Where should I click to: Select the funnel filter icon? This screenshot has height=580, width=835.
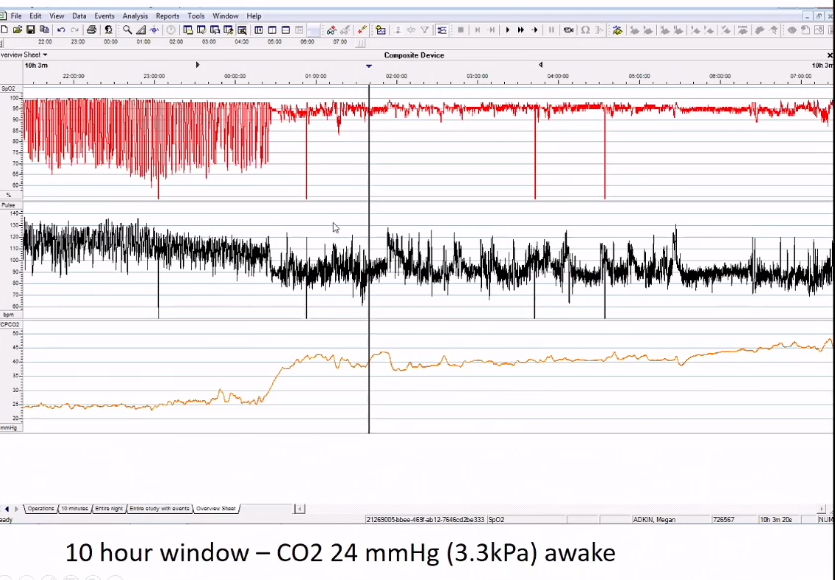424,30
